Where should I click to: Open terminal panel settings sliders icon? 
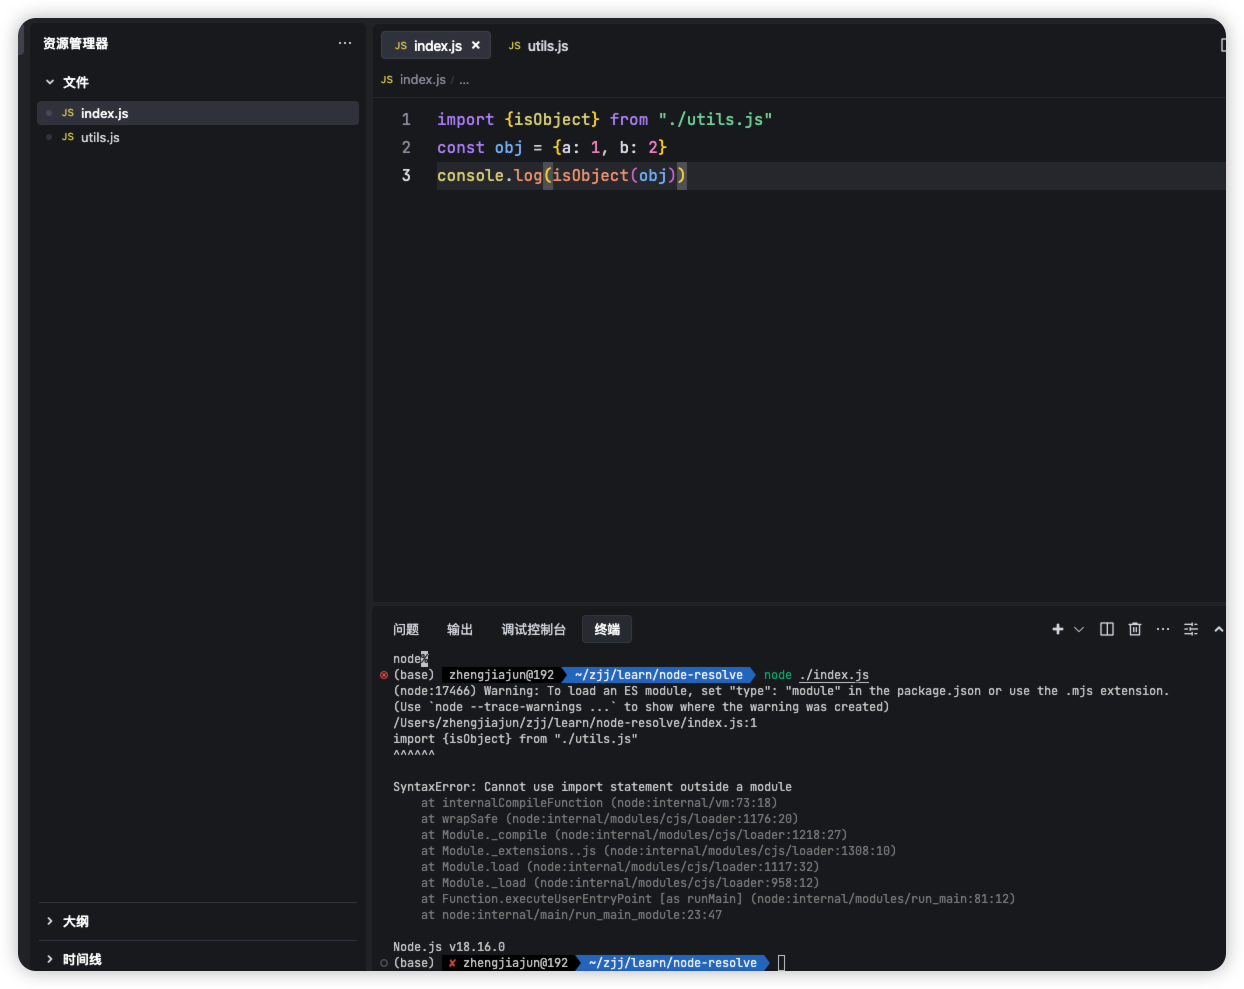click(1191, 629)
